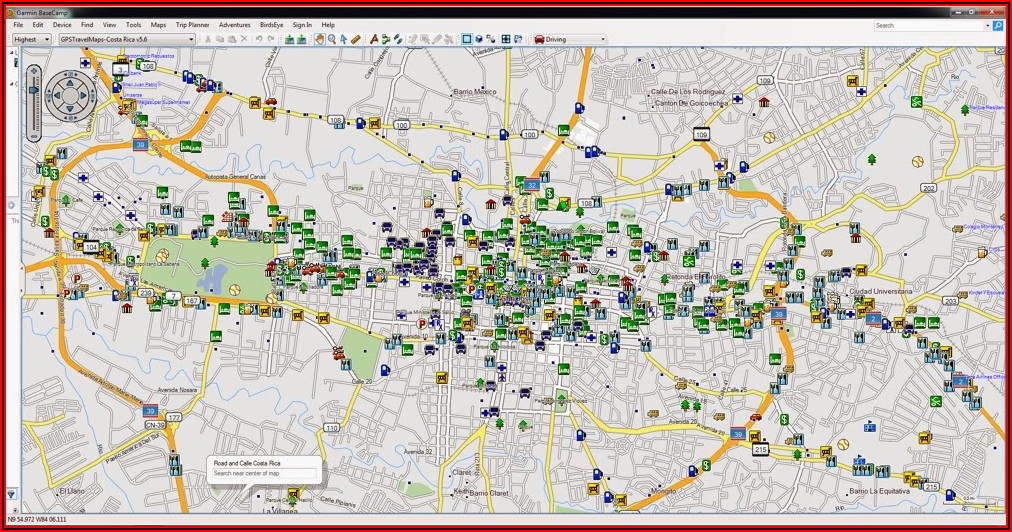This screenshot has height=532, width=1012.
Task: Click the New Route tool icon
Action: 386,39
